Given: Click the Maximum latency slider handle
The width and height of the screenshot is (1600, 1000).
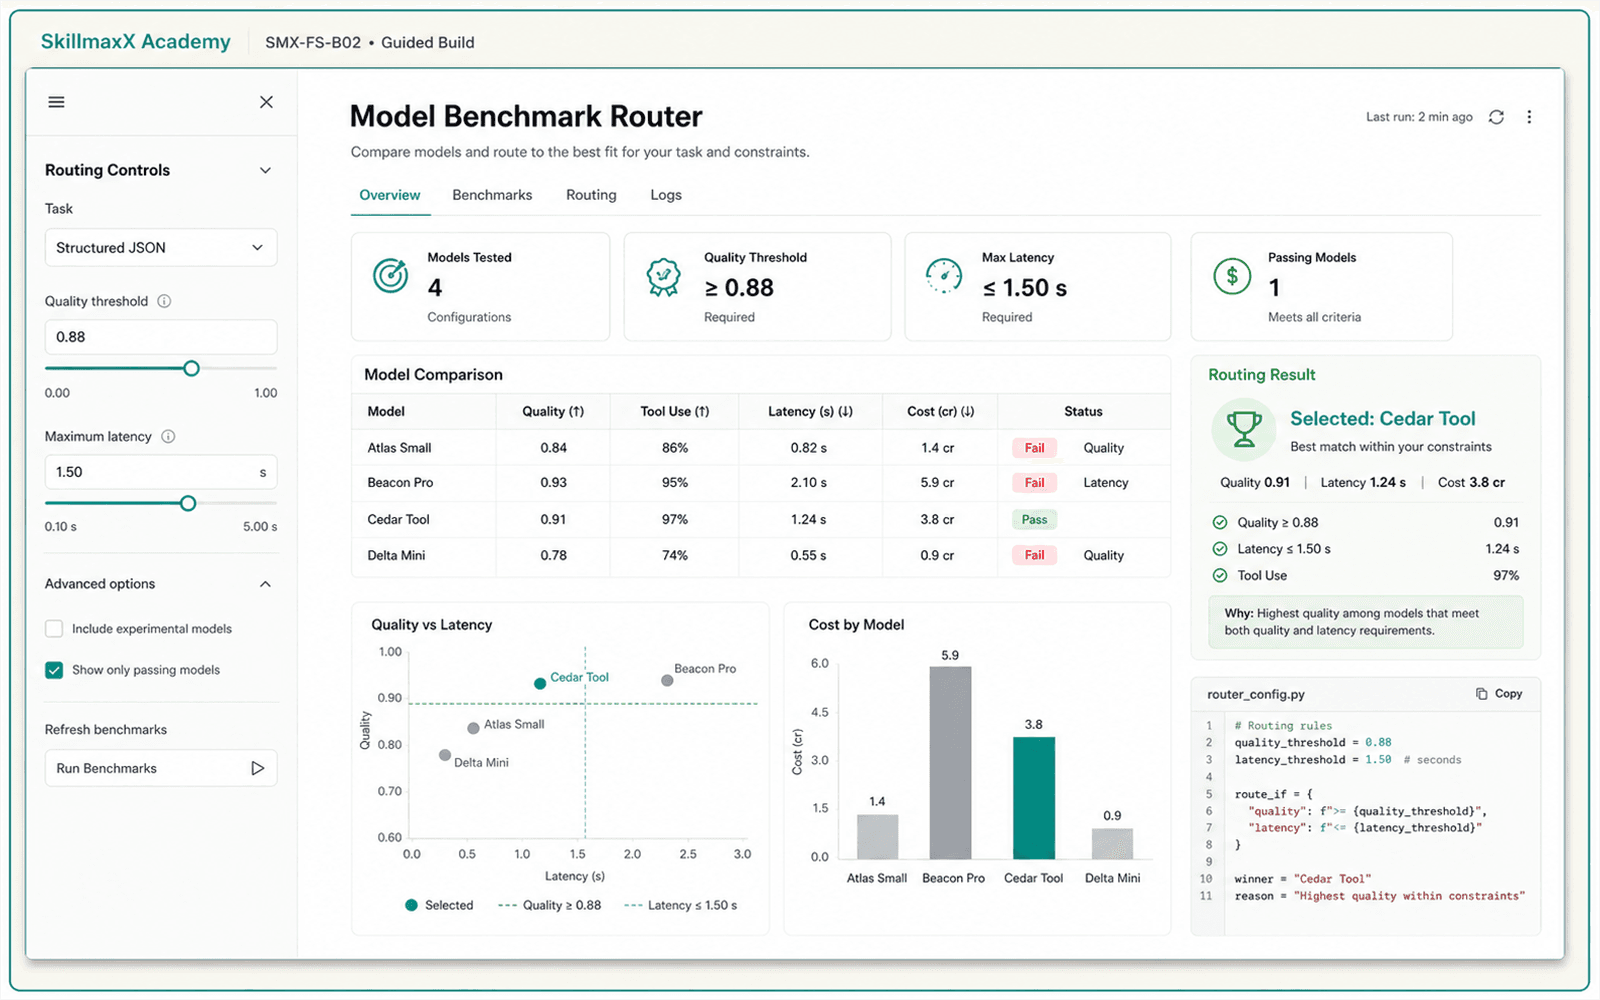Looking at the screenshot, I should [188, 503].
